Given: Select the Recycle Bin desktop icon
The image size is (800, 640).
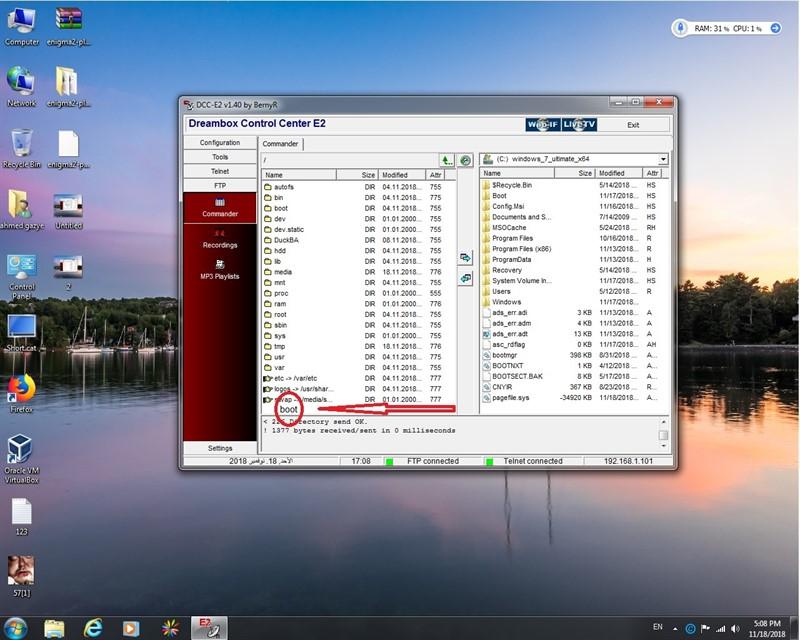Looking at the screenshot, I should coord(22,149).
